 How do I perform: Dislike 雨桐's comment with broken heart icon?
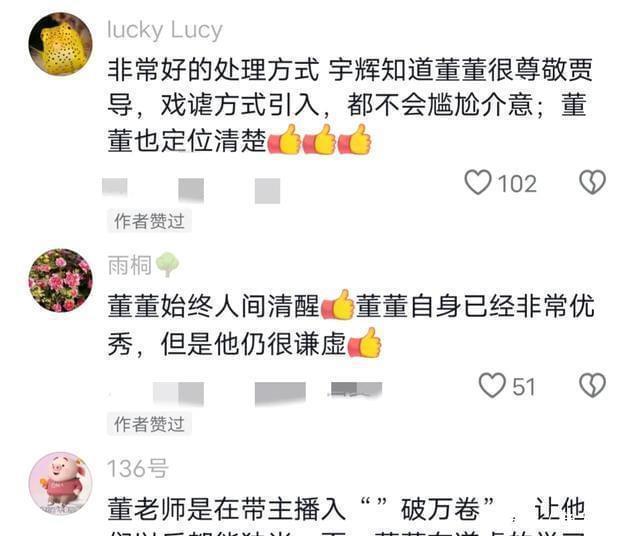point(593,385)
